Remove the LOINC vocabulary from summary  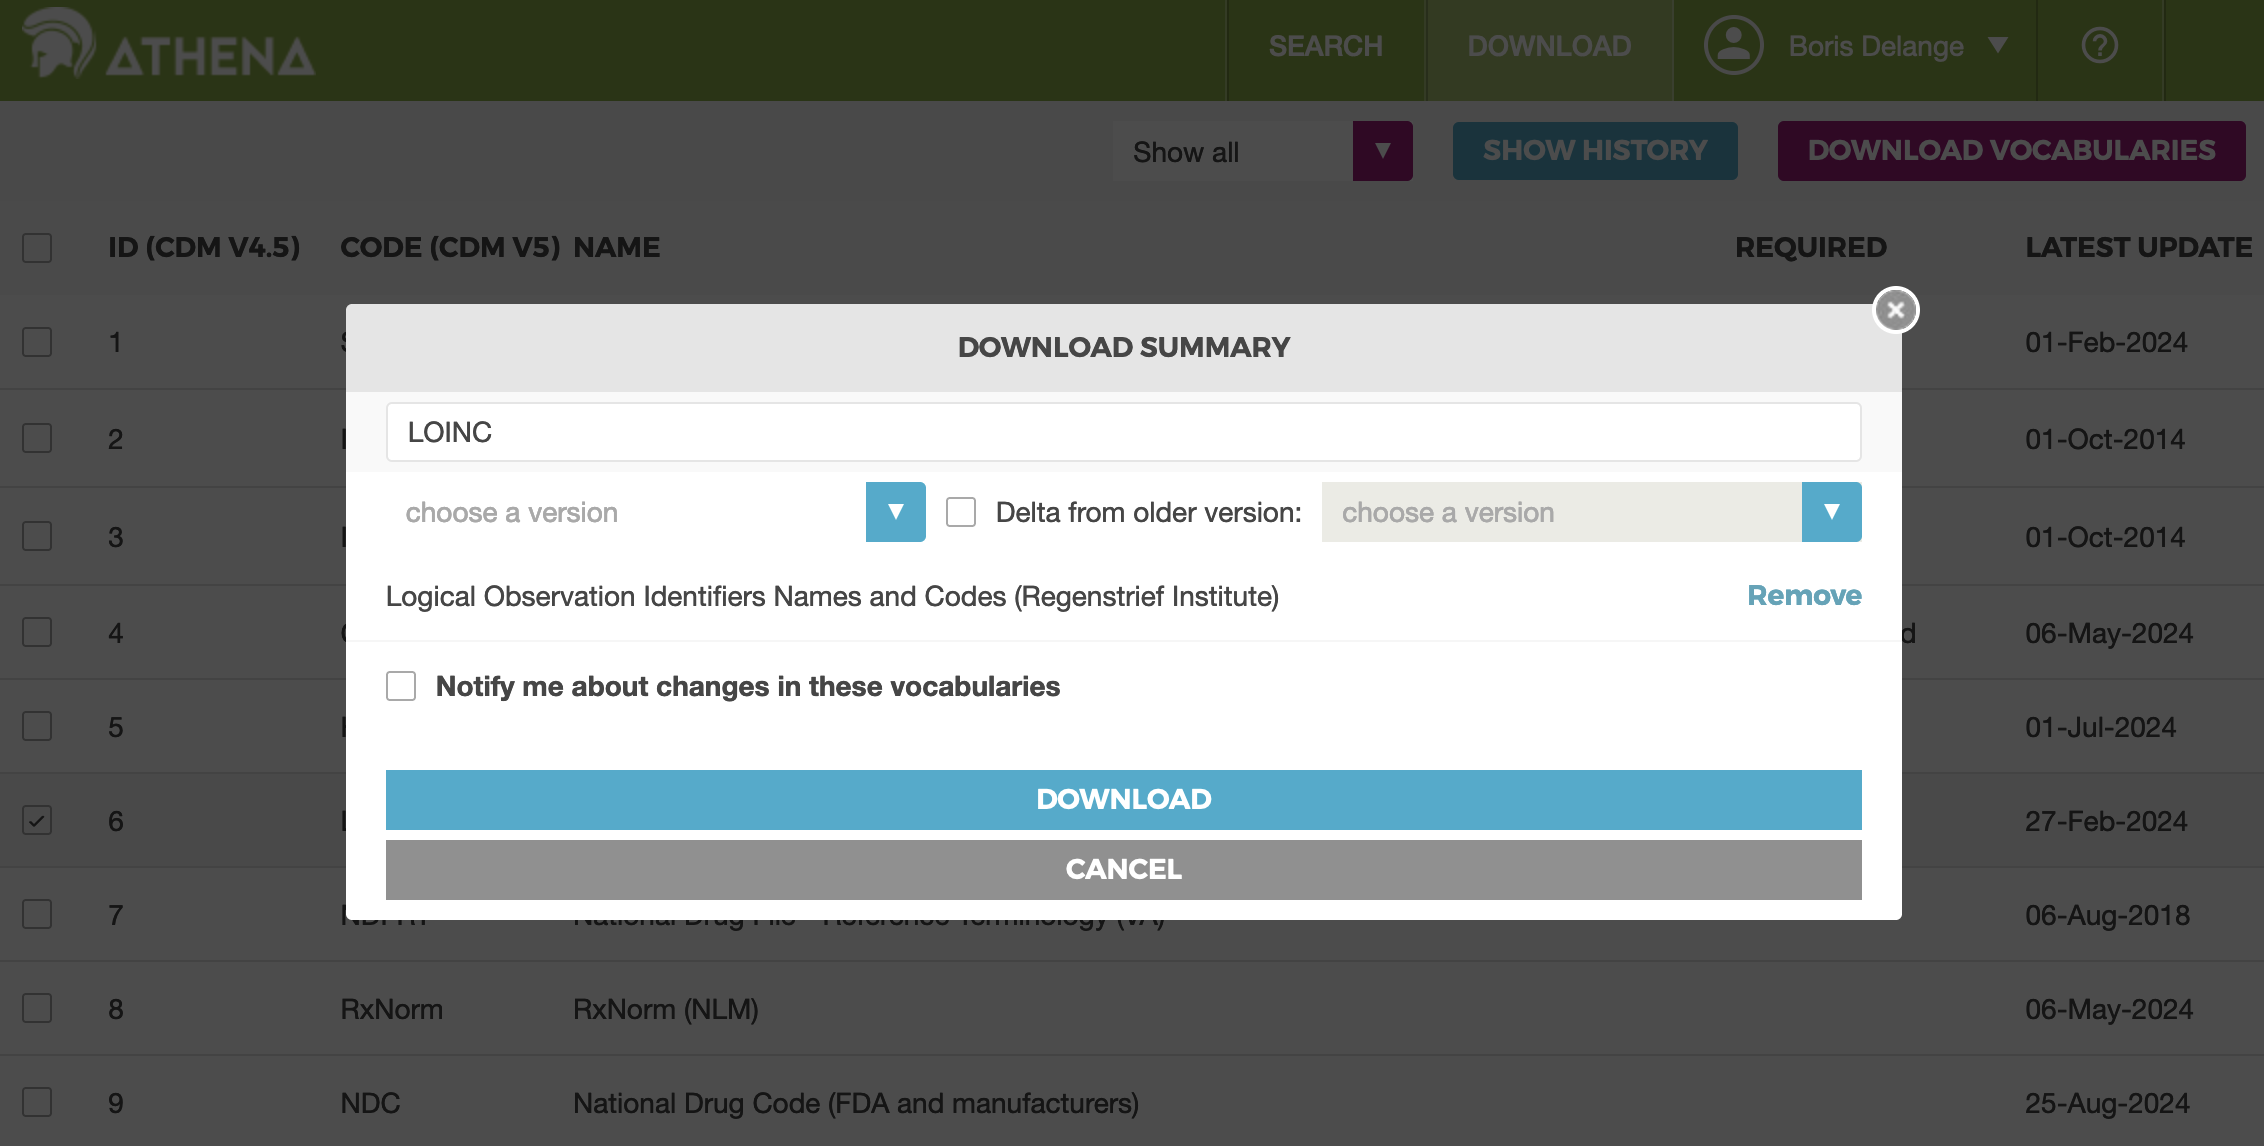point(1804,595)
